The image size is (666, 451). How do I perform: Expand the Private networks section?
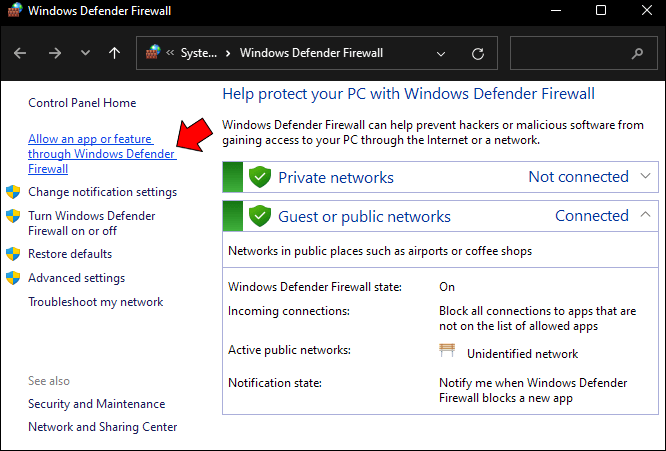[646, 177]
